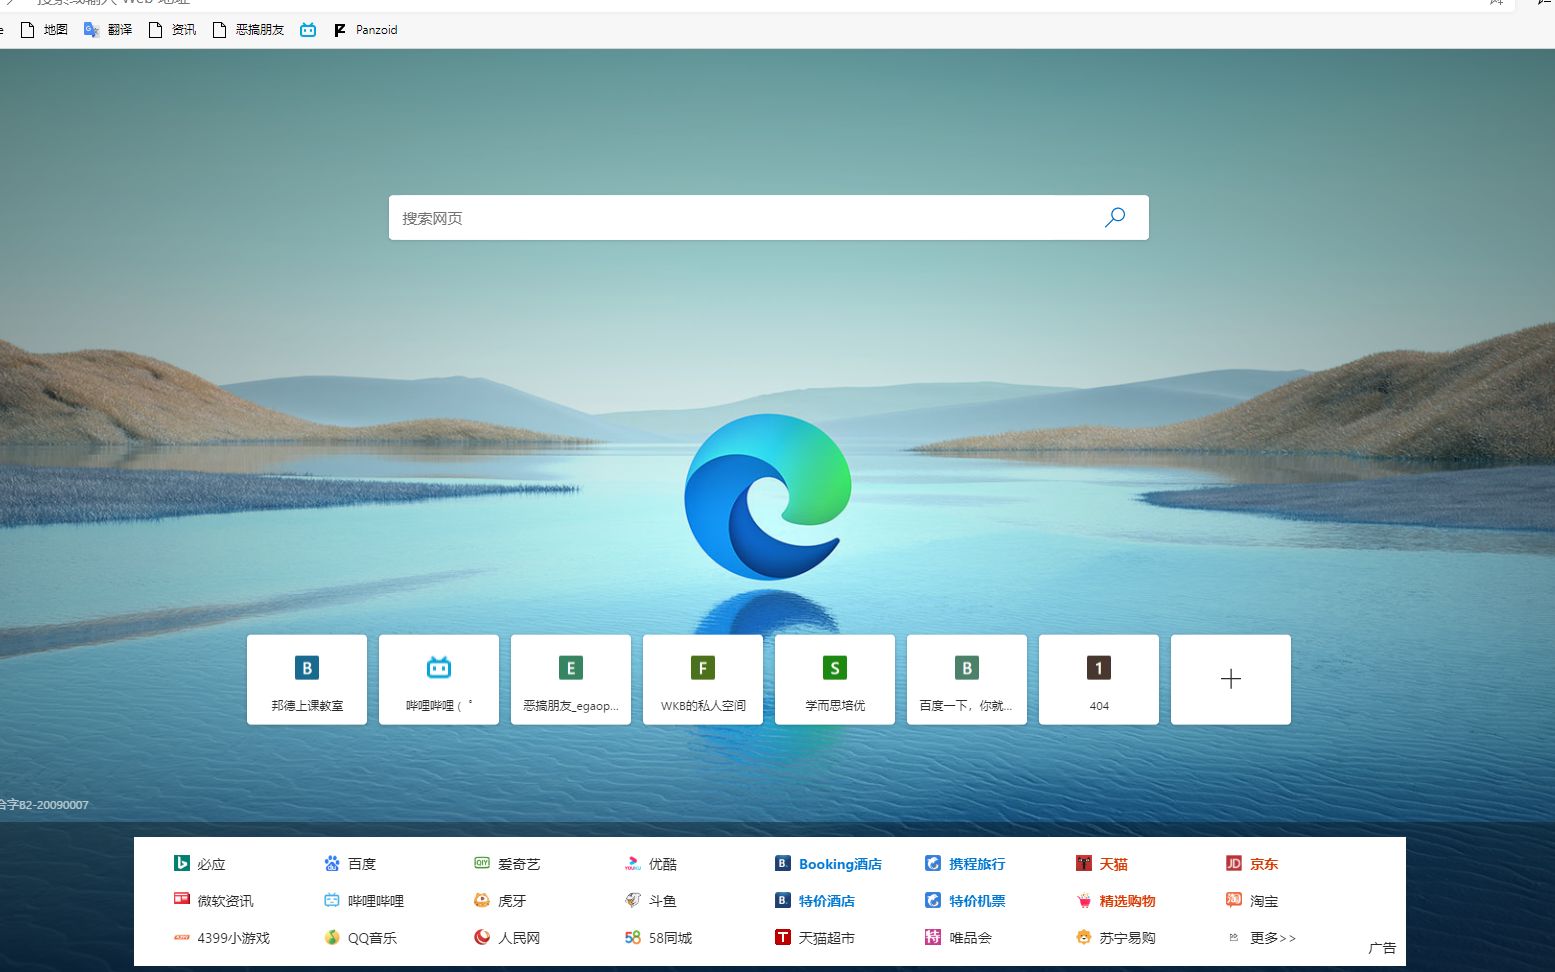Click the 天猫超市 icon
This screenshot has height=972, width=1555.
point(783,937)
